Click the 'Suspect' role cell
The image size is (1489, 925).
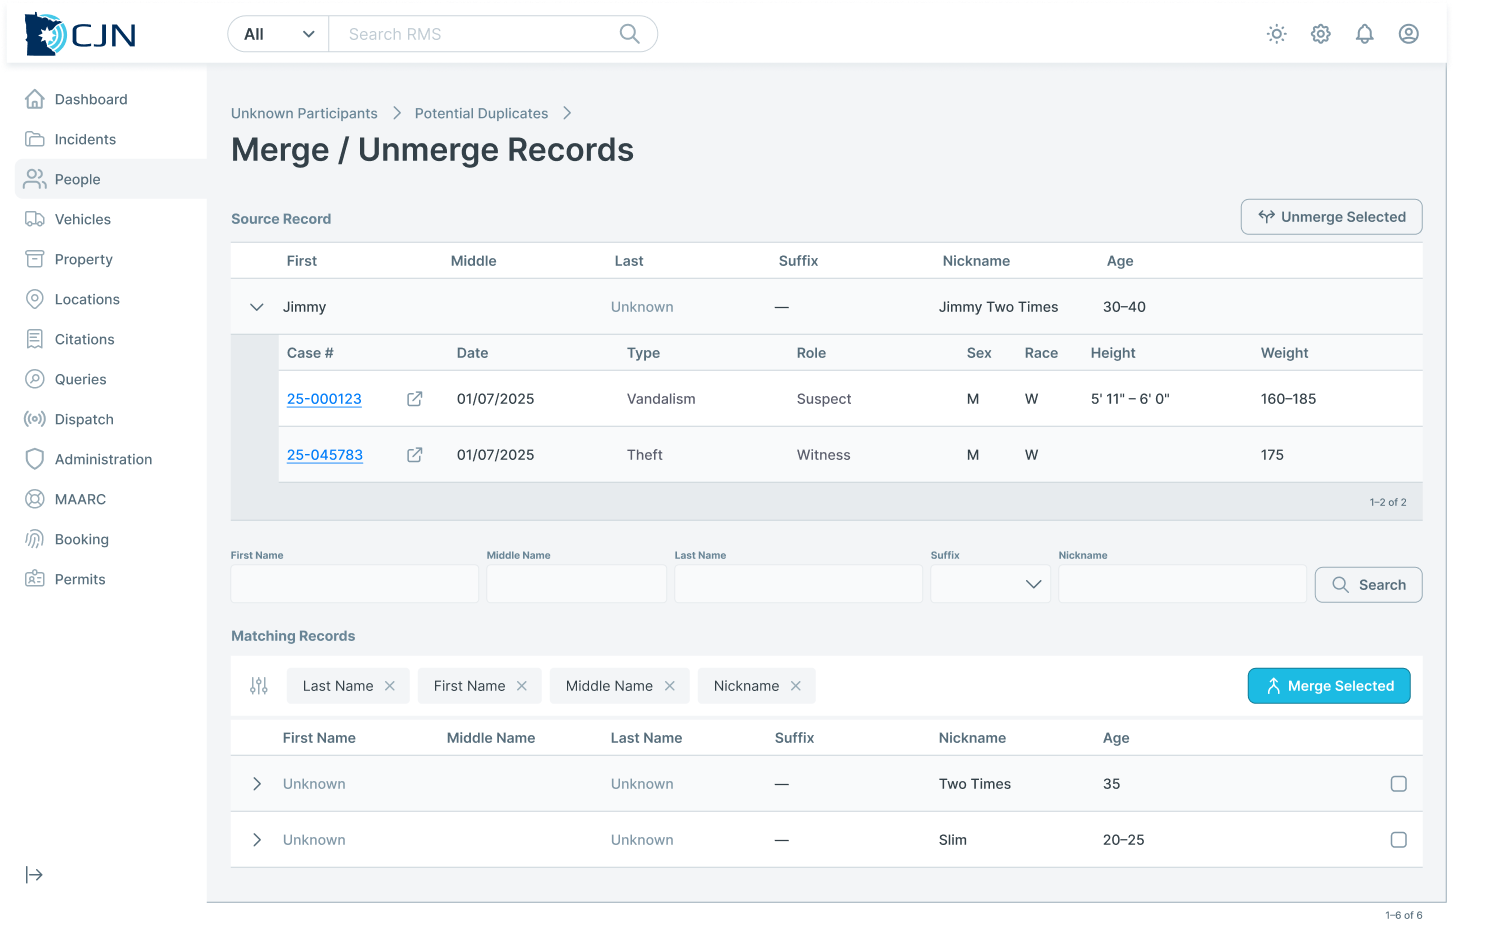click(824, 399)
